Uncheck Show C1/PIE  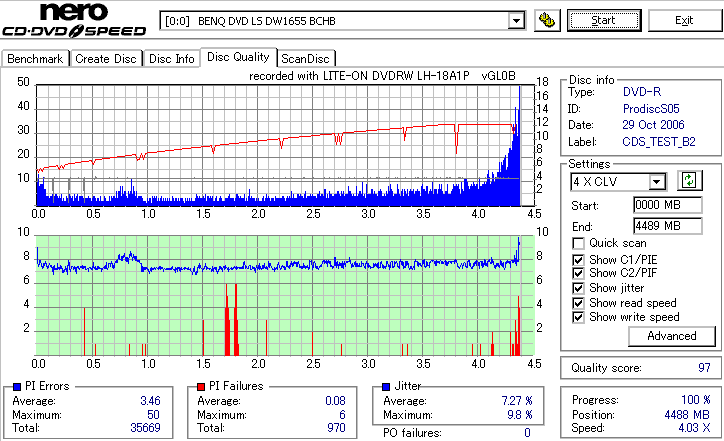(578, 260)
